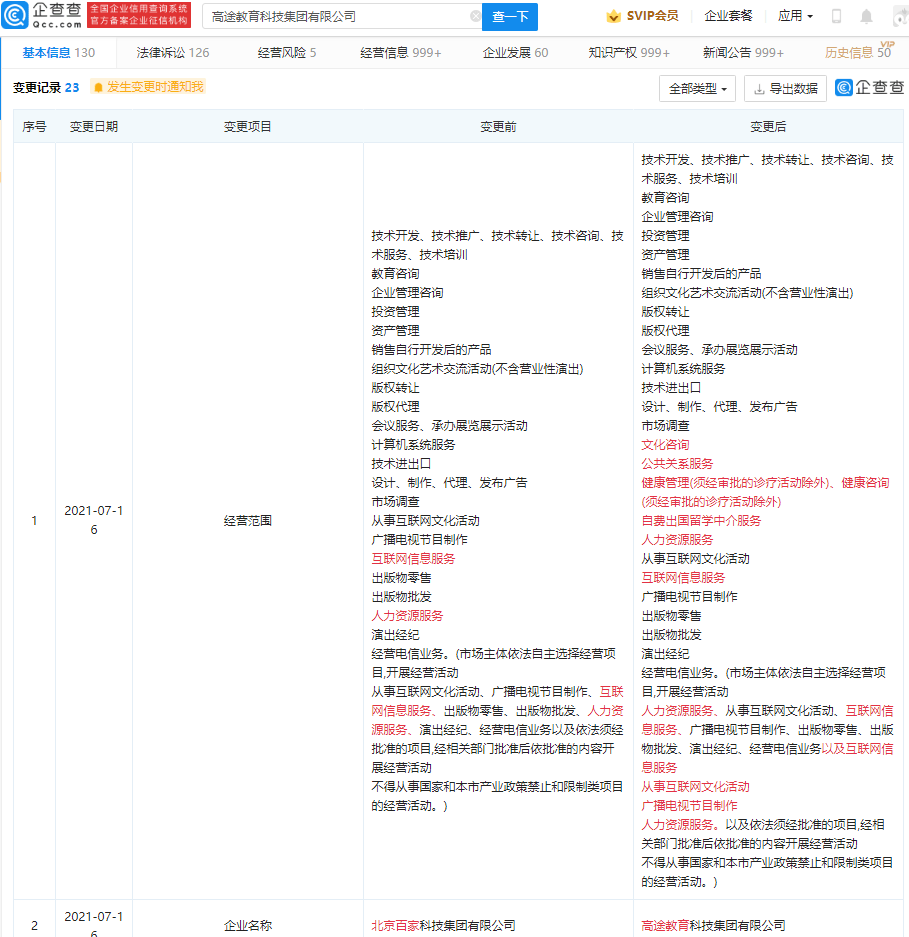Click the 导出数据 export button
The height and width of the screenshot is (937, 909).
(788, 88)
